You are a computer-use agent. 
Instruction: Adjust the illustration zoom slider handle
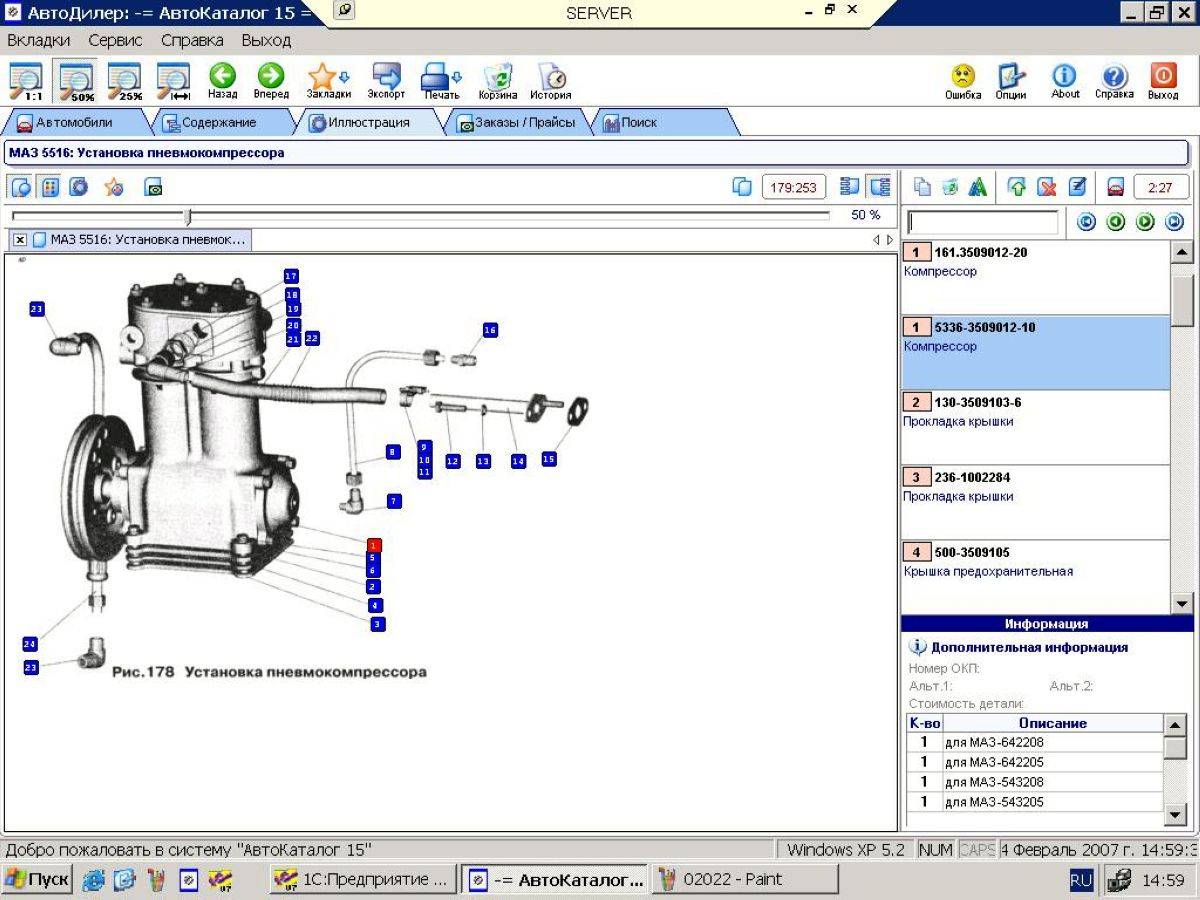(188, 216)
